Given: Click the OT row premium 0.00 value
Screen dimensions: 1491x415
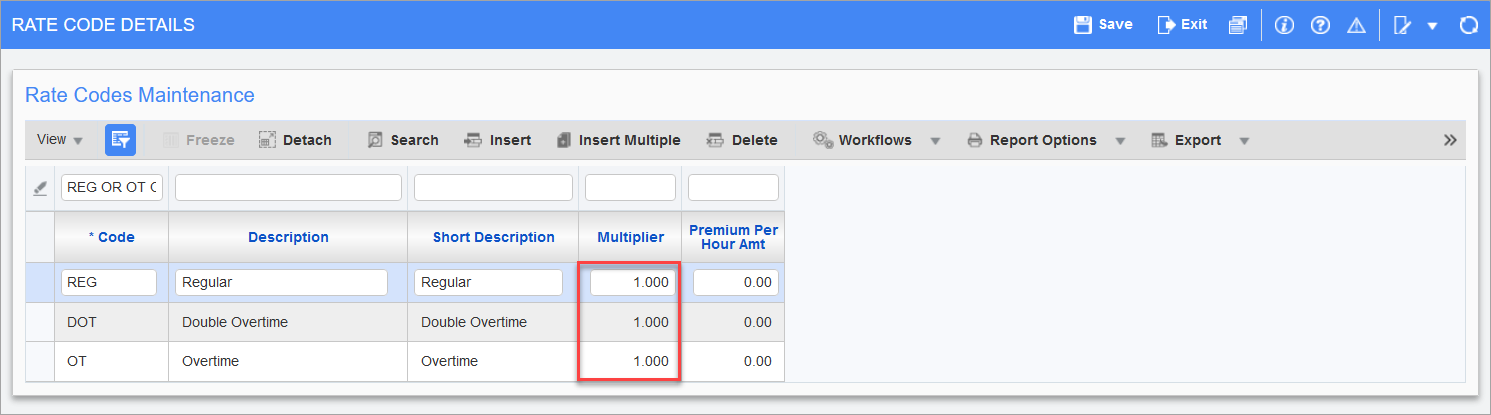Looking at the screenshot, I should [x=757, y=361].
